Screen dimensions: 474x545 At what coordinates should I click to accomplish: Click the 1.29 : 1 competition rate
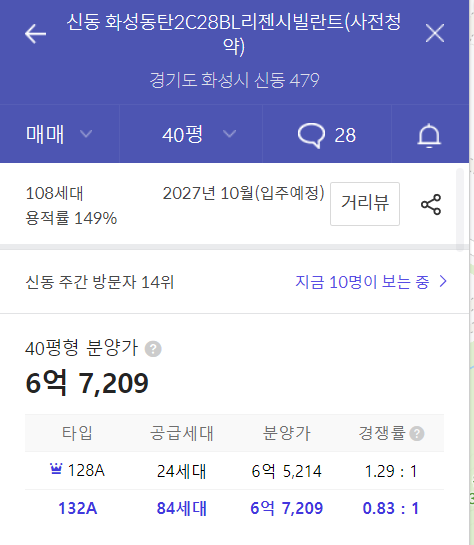coord(391,471)
